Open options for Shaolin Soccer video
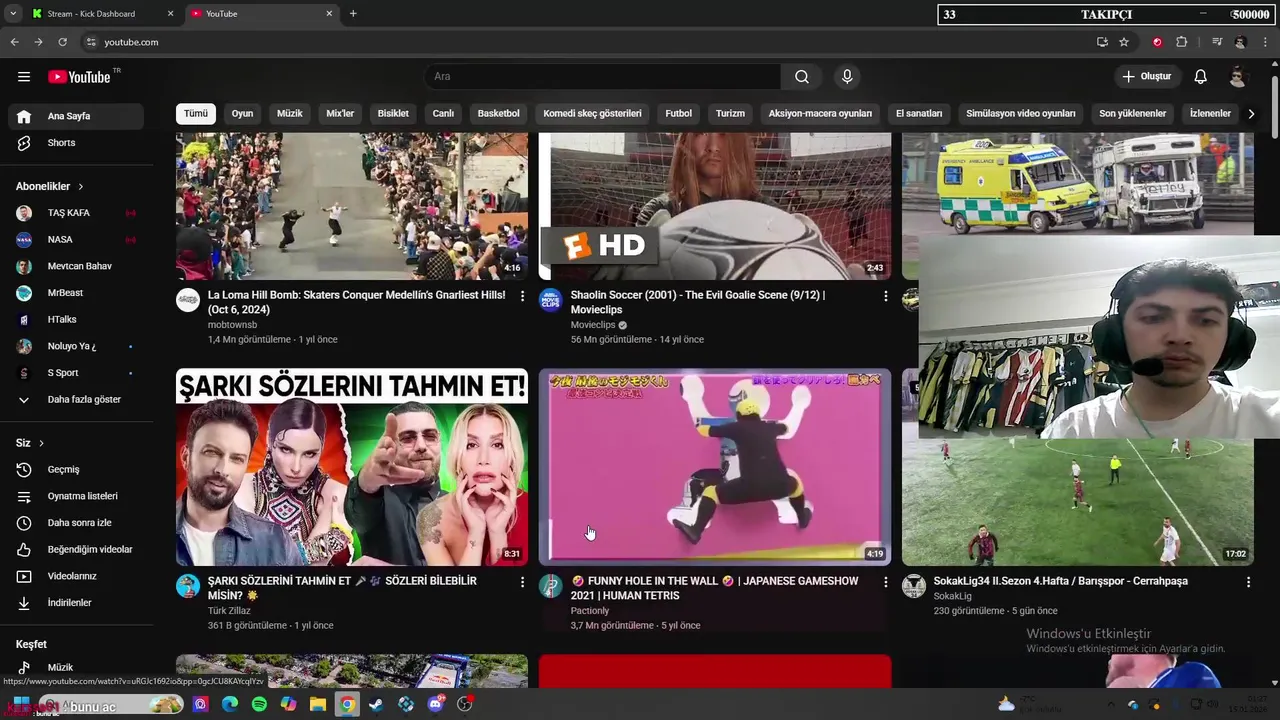The height and width of the screenshot is (720, 1280). tap(885, 296)
